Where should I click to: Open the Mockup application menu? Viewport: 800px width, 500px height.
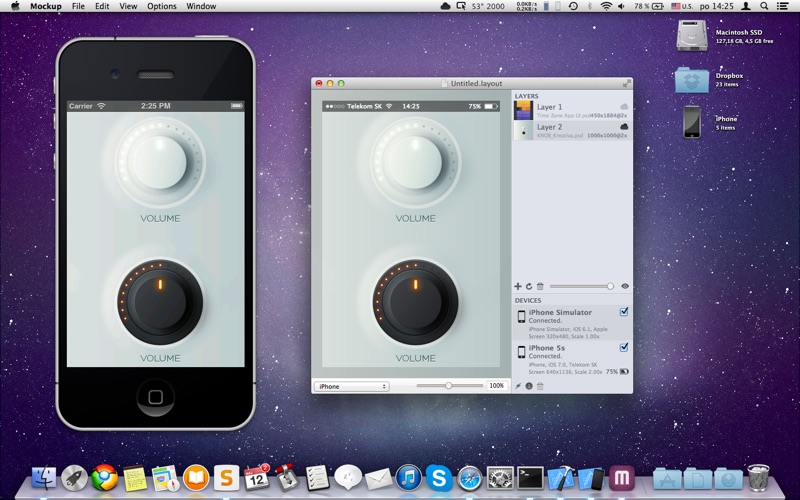46,6
